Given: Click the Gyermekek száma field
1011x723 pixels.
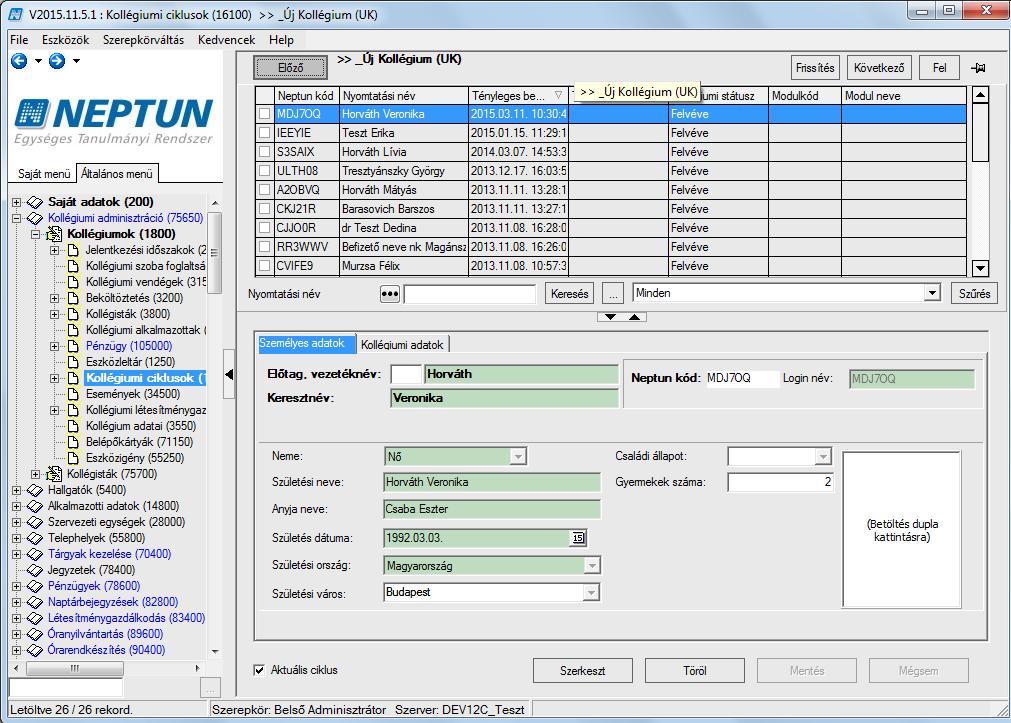Looking at the screenshot, I should (x=780, y=482).
